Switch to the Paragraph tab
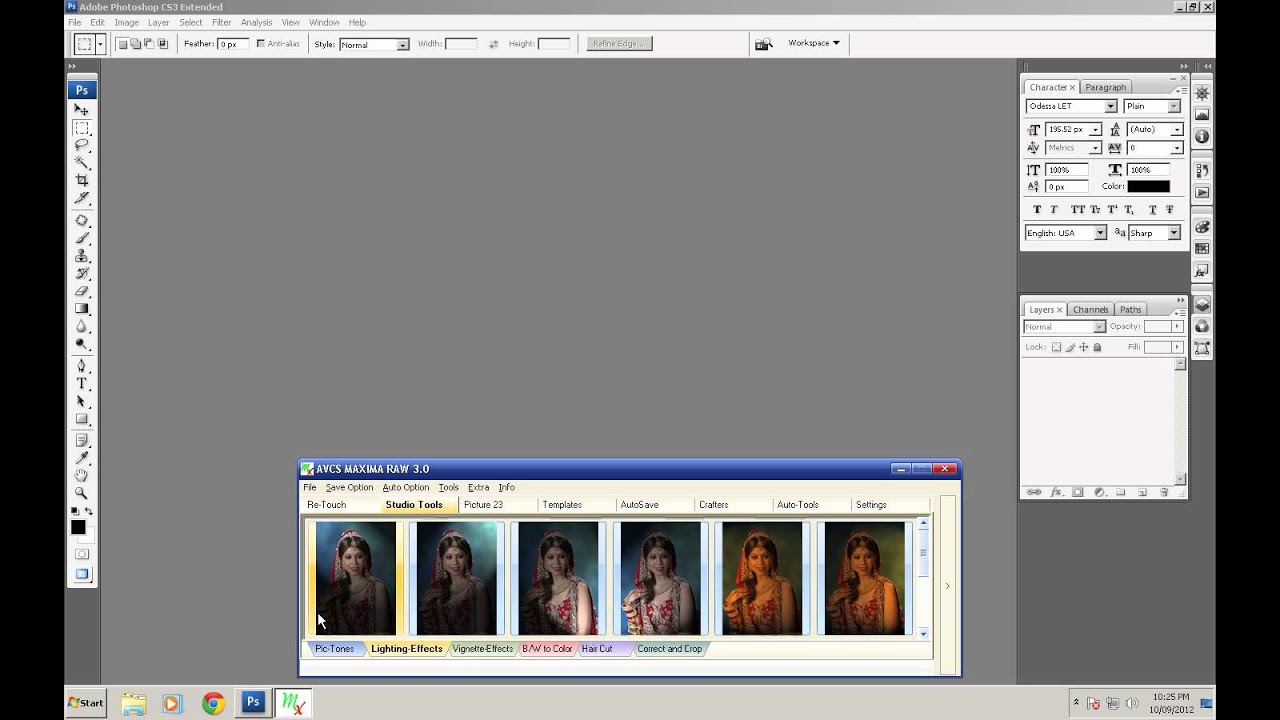The width and height of the screenshot is (1280, 720). [1106, 87]
